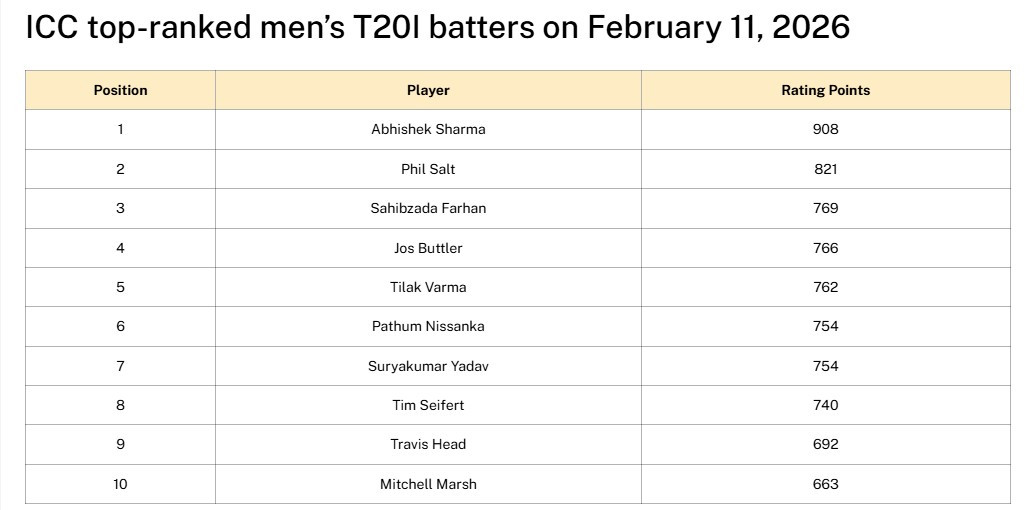Click the 908 rating points value
This screenshot has height=510, width=1025.
coord(826,129)
